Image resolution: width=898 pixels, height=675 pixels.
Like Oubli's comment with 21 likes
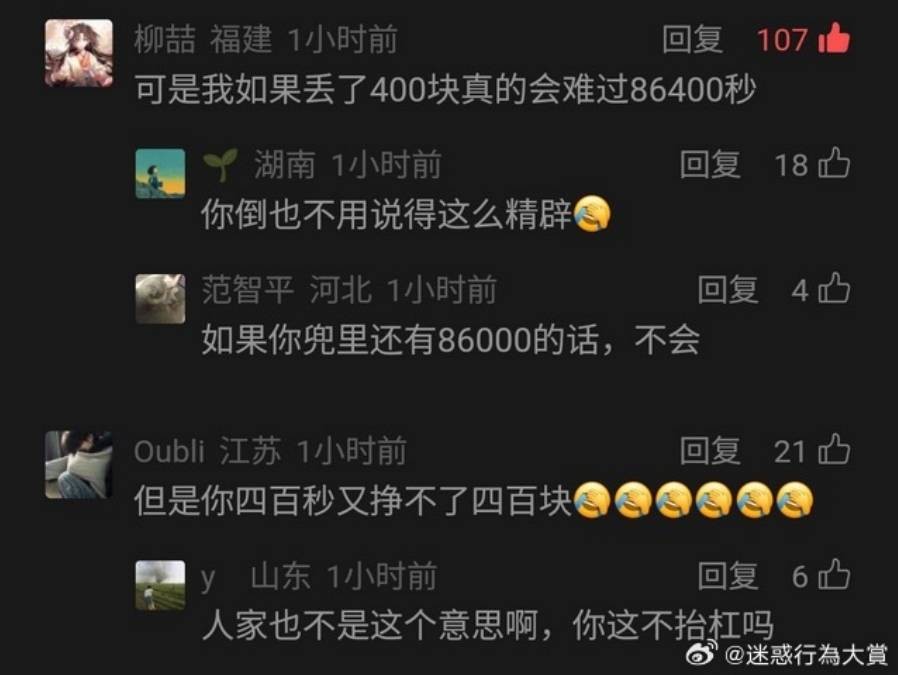pyautogui.click(x=834, y=449)
